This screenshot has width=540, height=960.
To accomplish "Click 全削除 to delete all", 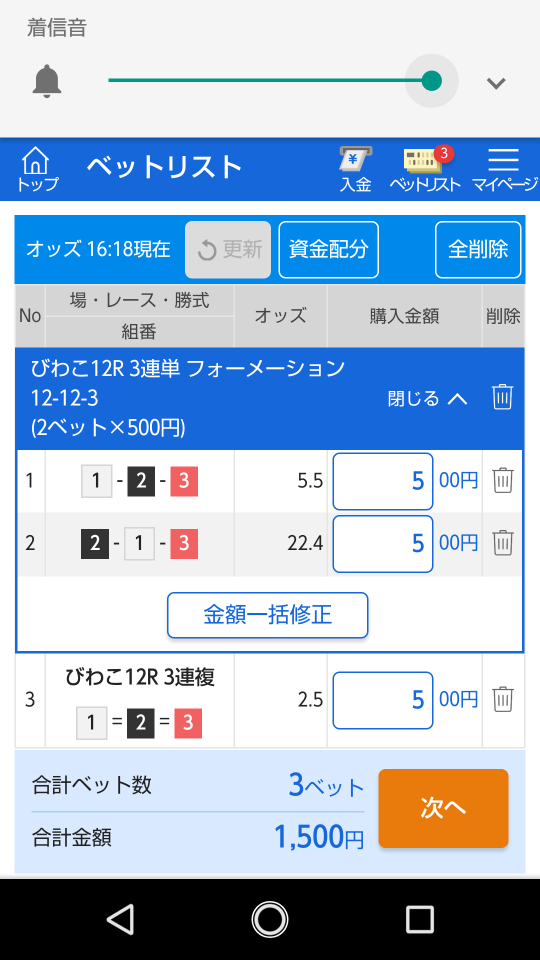I will 478,250.
